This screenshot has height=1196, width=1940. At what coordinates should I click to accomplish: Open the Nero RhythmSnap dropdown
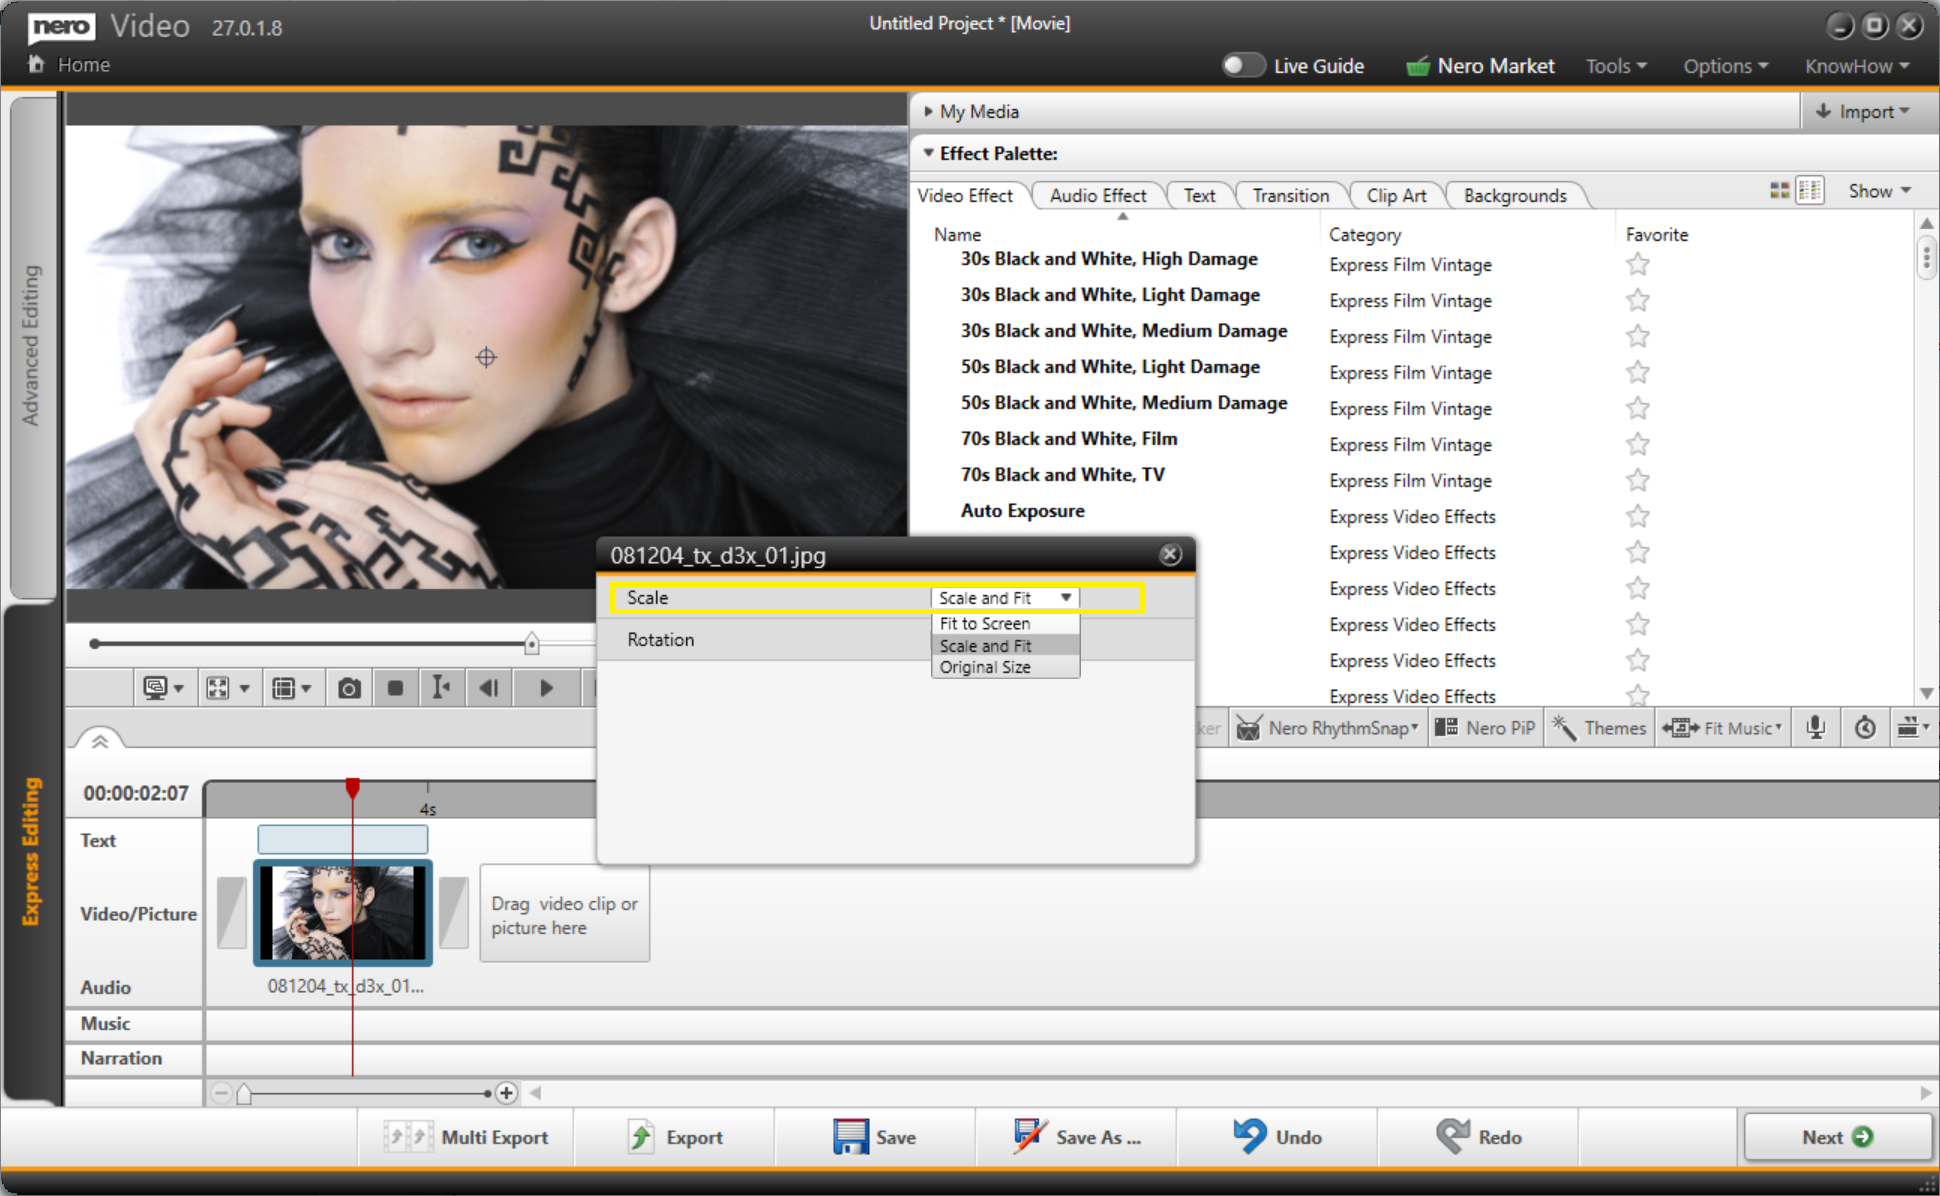coord(1330,728)
